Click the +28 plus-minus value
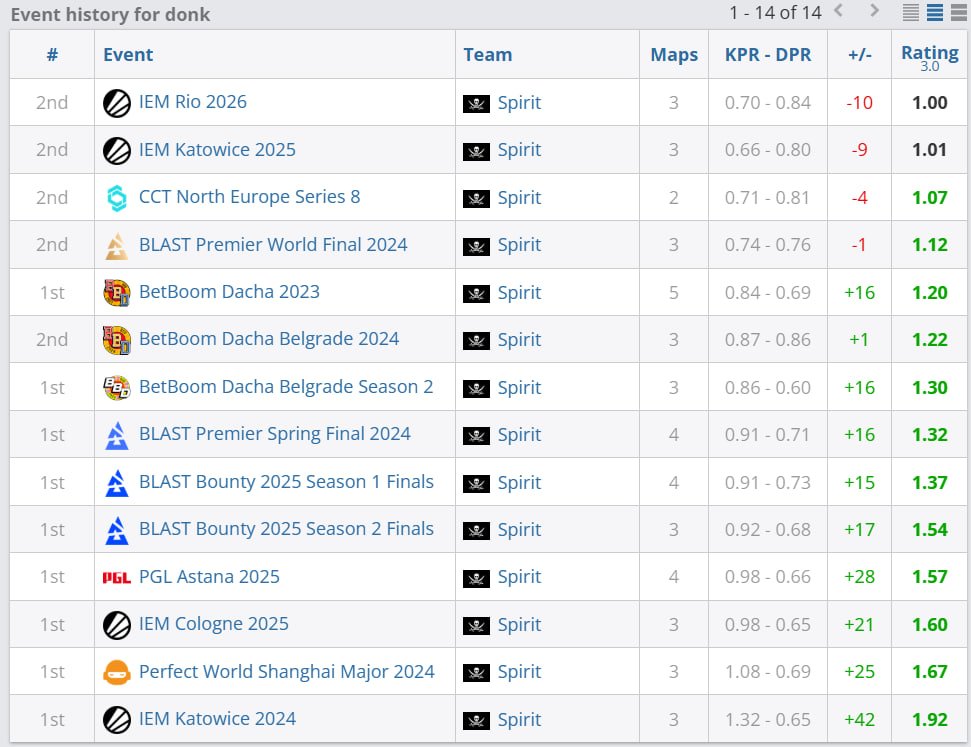Viewport: 971px width, 747px height. [860, 577]
